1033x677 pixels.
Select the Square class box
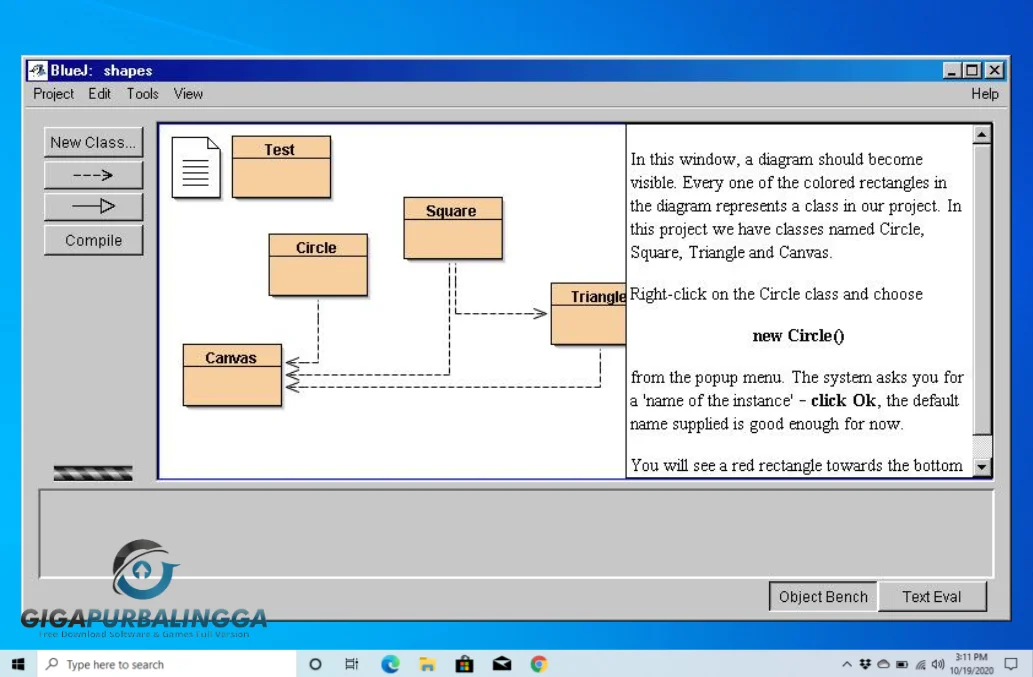point(452,228)
